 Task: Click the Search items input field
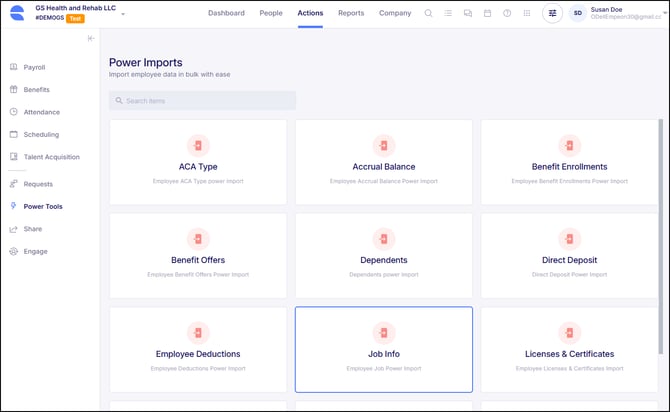pos(202,101)
